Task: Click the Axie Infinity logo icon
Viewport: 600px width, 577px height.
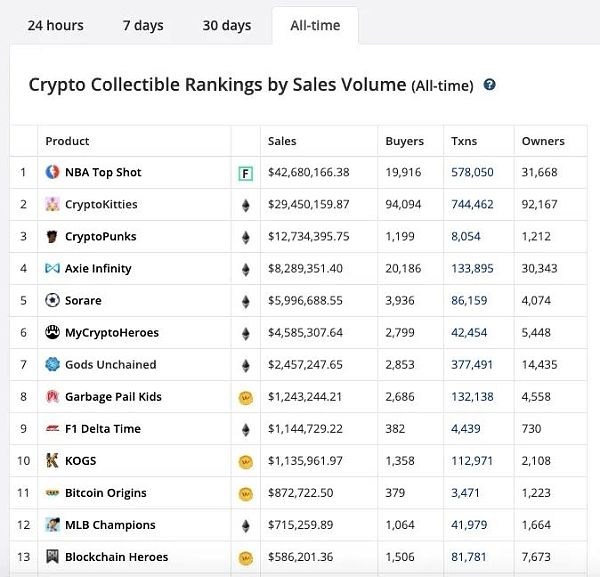Action: (x=53, y=269)
